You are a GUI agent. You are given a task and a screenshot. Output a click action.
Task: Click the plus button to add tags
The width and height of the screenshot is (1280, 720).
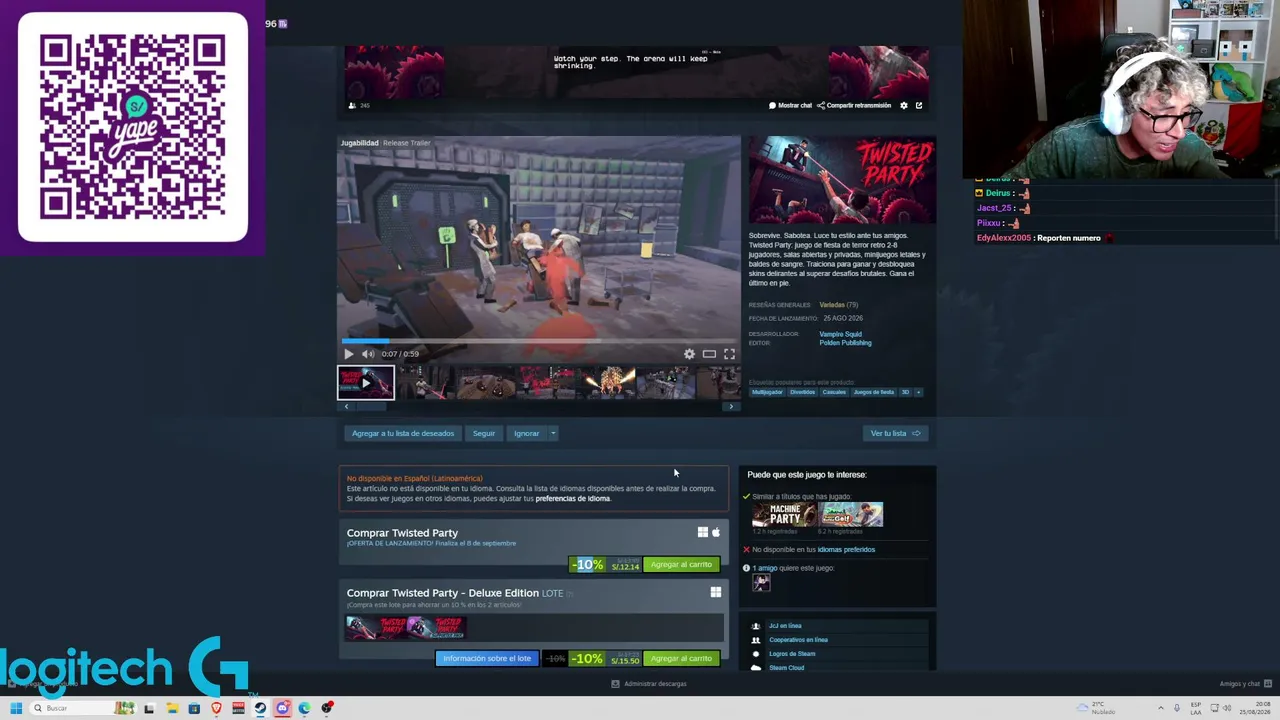pyautogui.click(x=918, y=392)
